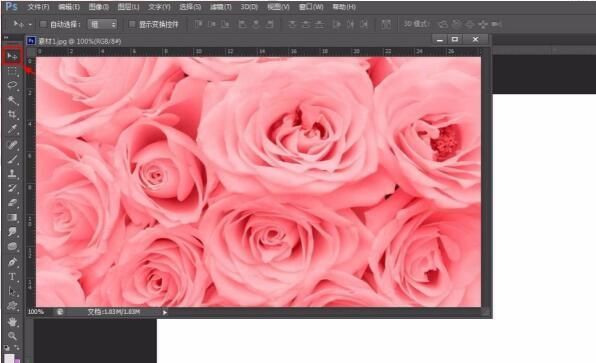The height and width of the screenshot is (363, 596).
Task: Select the Brush tool
Action: (12, 159)
